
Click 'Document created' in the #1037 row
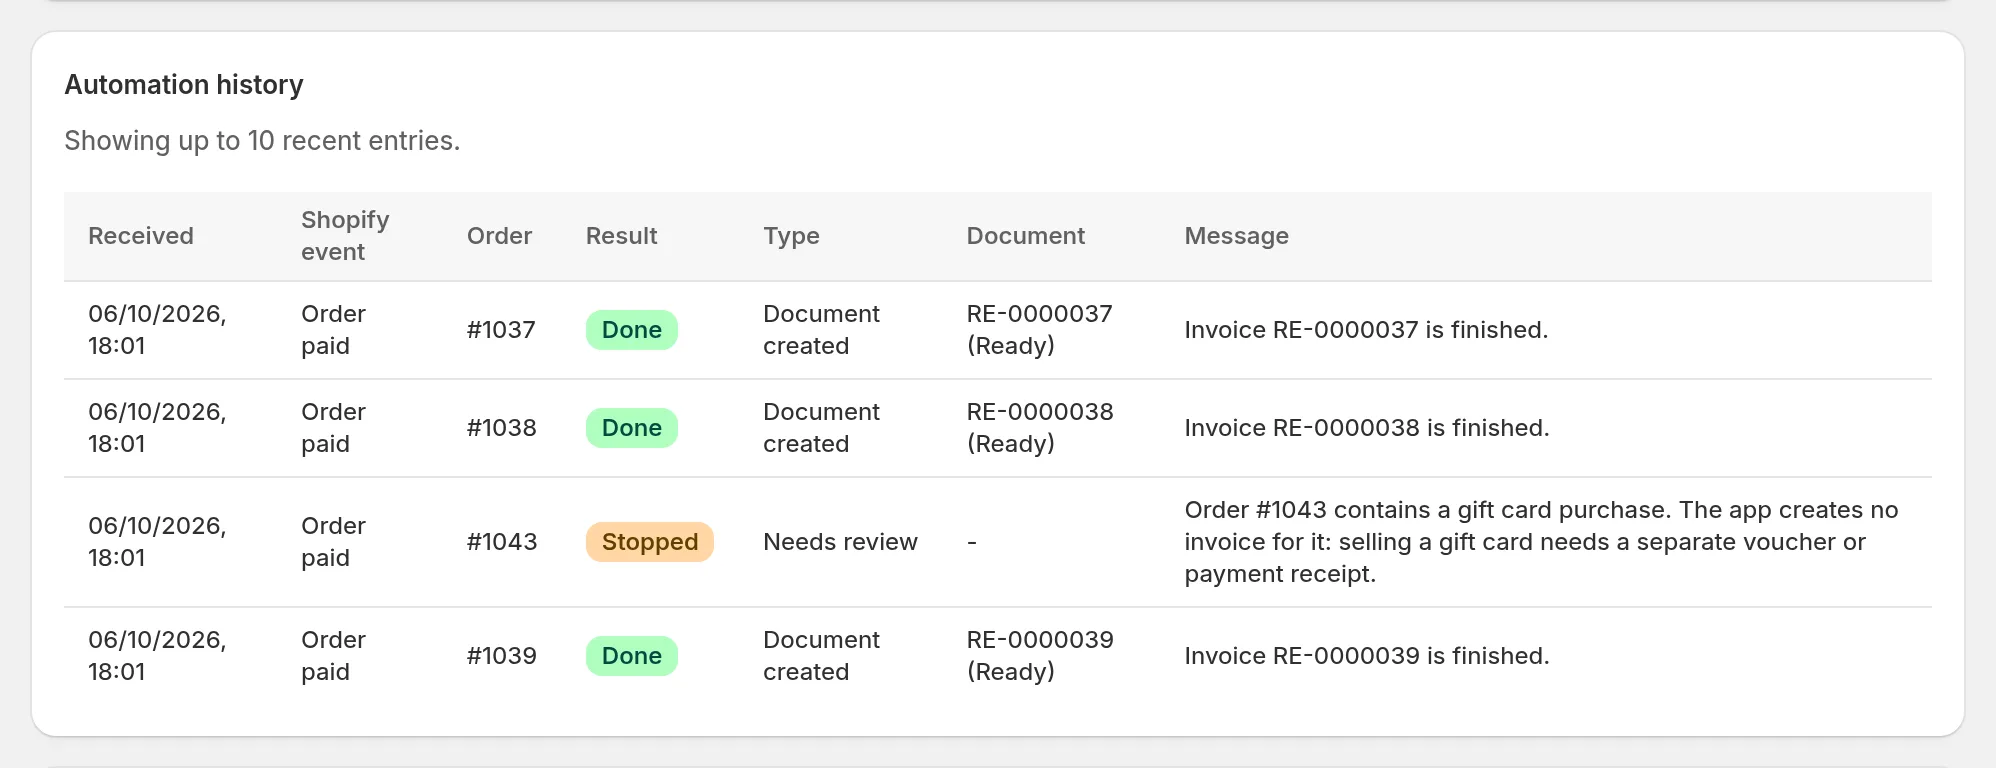click(x=821, y=330)
